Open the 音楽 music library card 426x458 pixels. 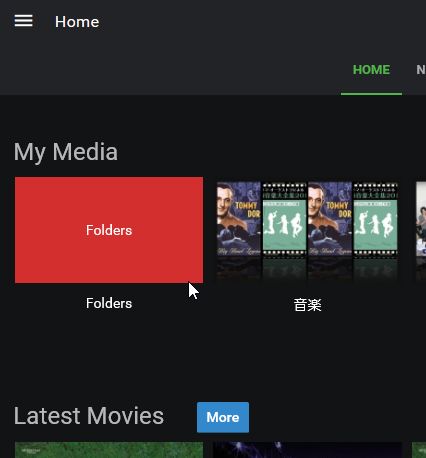click(307, 230)
